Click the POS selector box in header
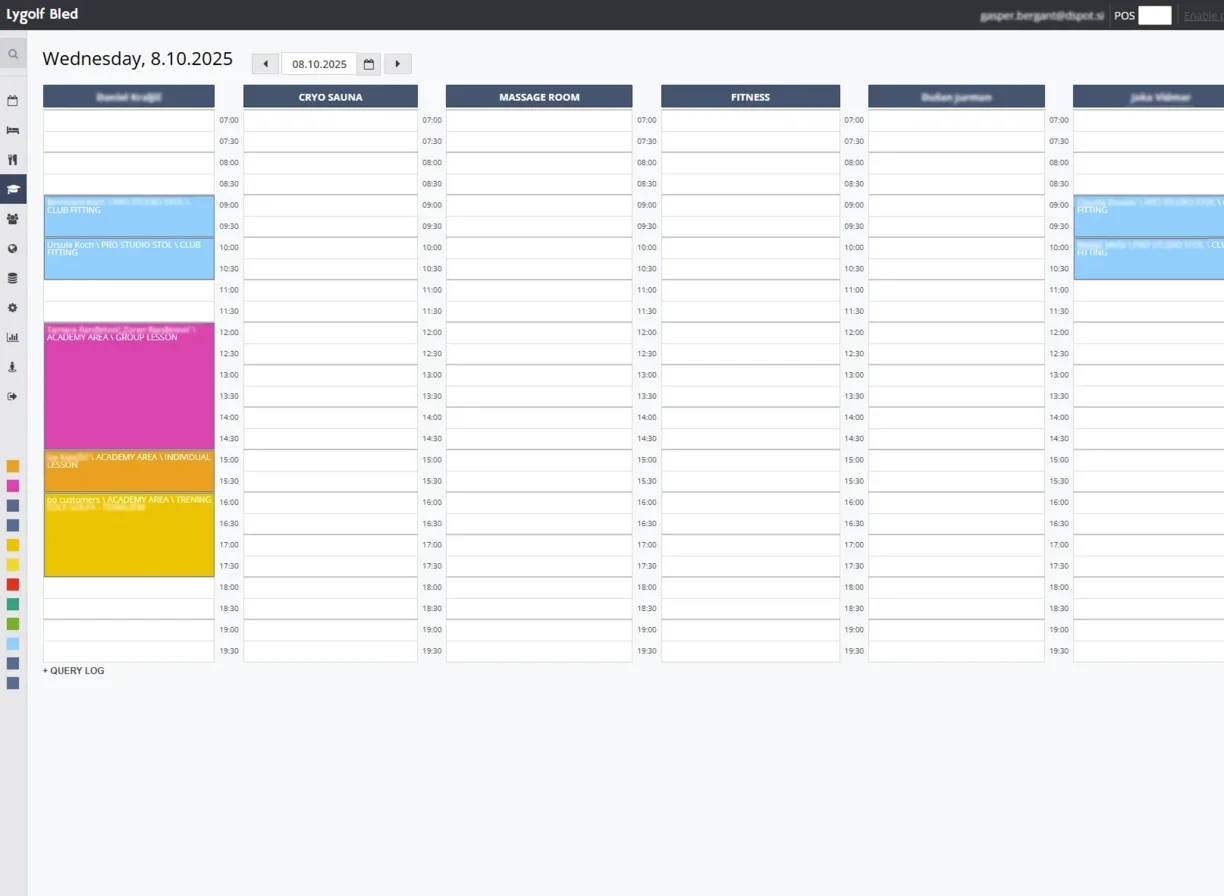The height and width of the screenshot is (896, 1224). [1154, 15]
